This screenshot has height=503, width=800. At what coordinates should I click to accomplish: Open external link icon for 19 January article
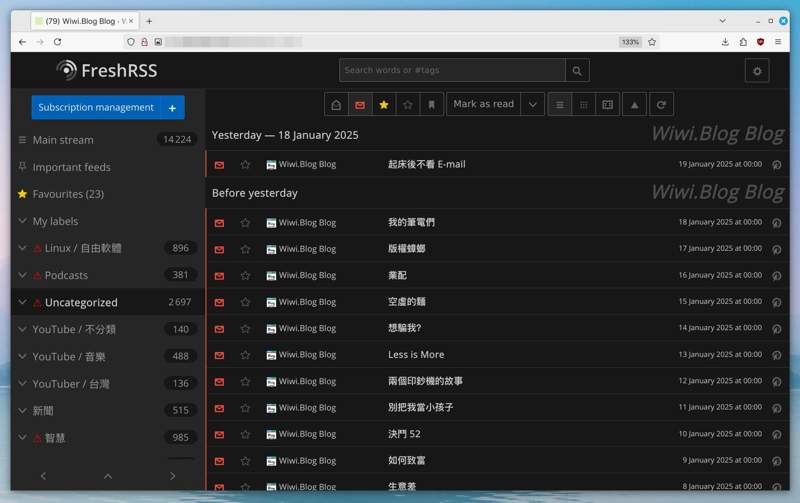777,165
